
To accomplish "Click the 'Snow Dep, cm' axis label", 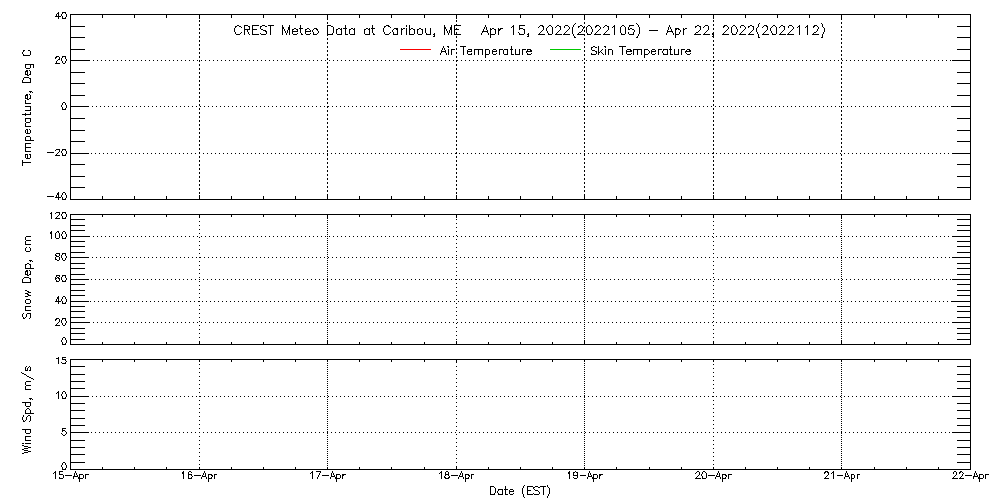I will click(27, 279).
